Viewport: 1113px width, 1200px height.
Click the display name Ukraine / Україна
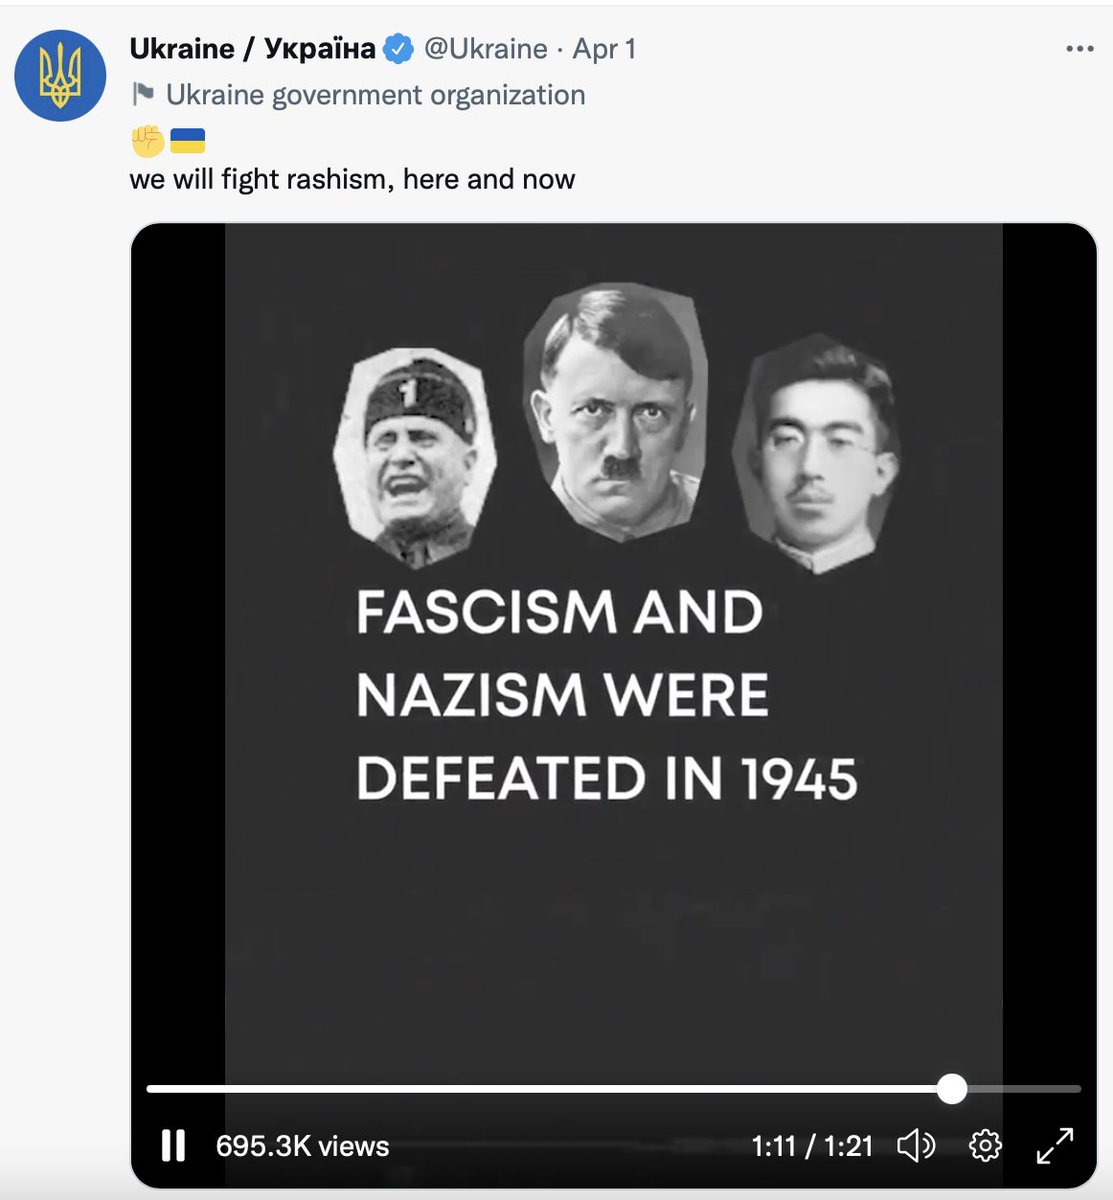coord(253,48)
